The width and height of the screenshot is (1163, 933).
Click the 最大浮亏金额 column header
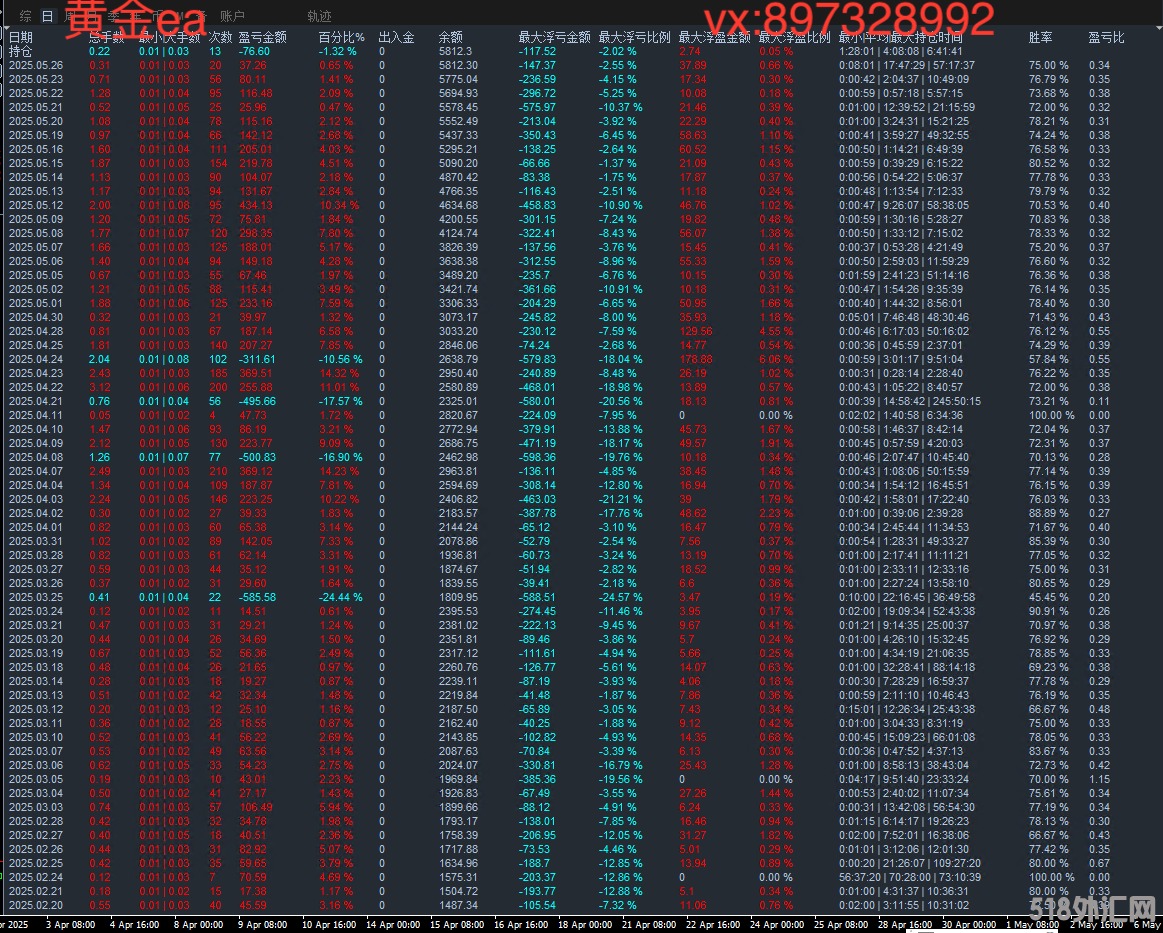[x=554, y=37]
